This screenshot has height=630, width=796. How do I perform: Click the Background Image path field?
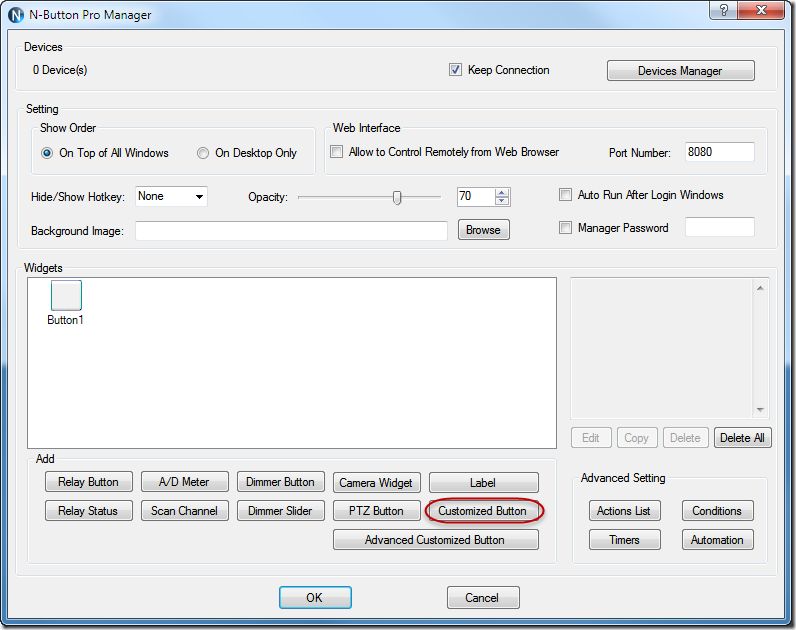pos(291,230)
